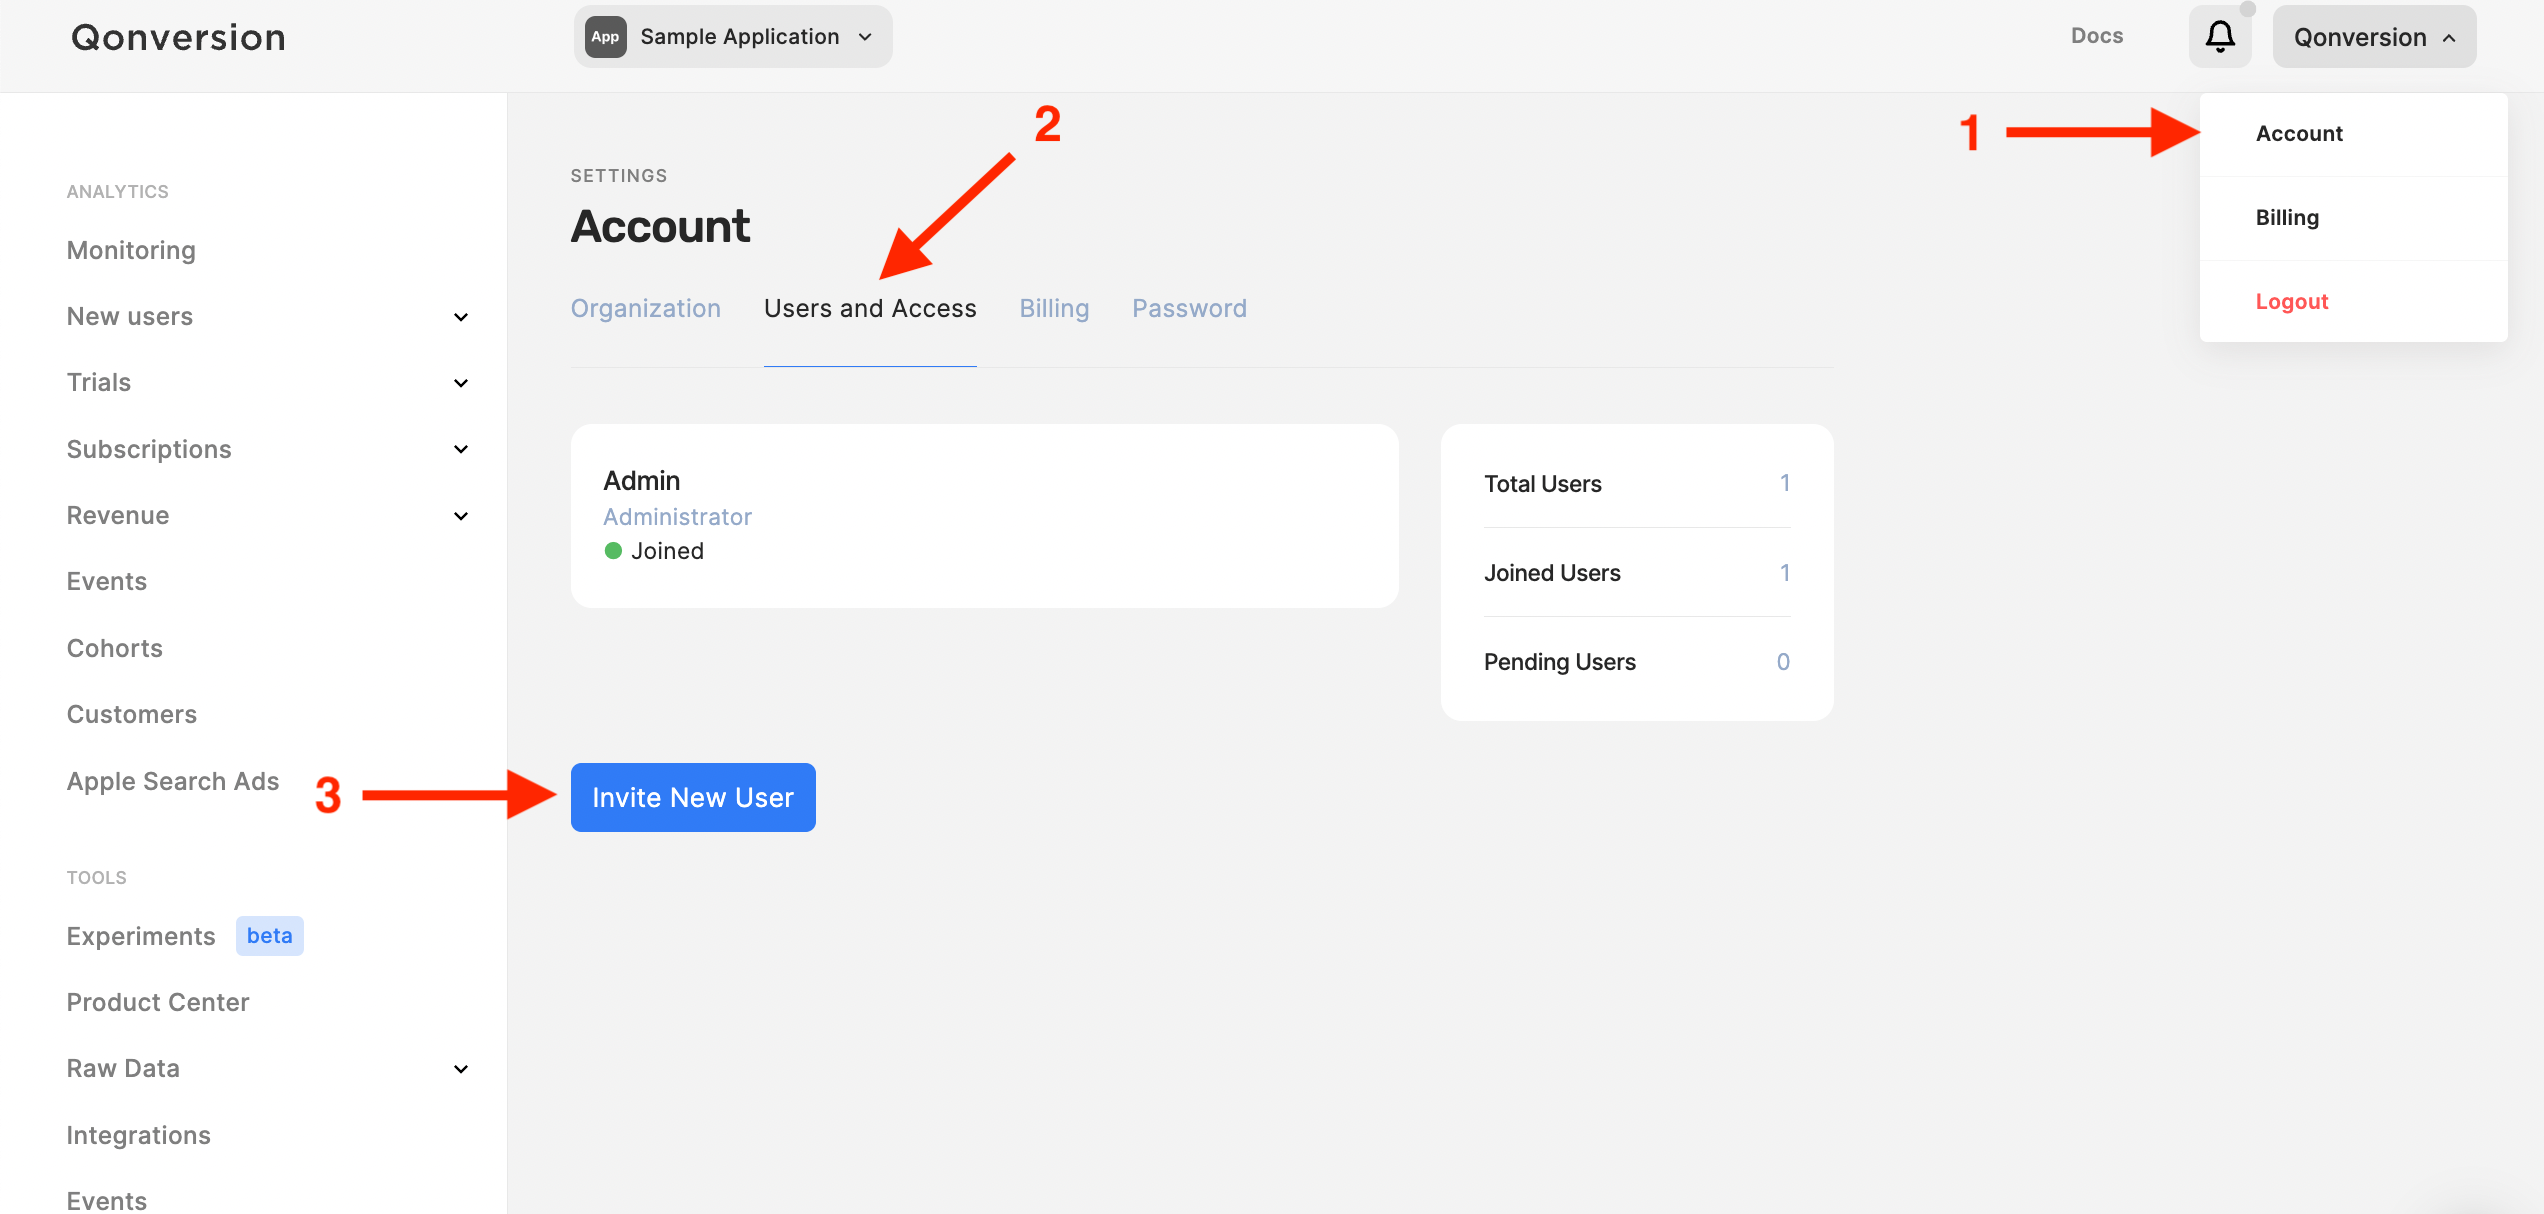Switch to the Organization tab

pyautogui.click(x=645, y=308)
